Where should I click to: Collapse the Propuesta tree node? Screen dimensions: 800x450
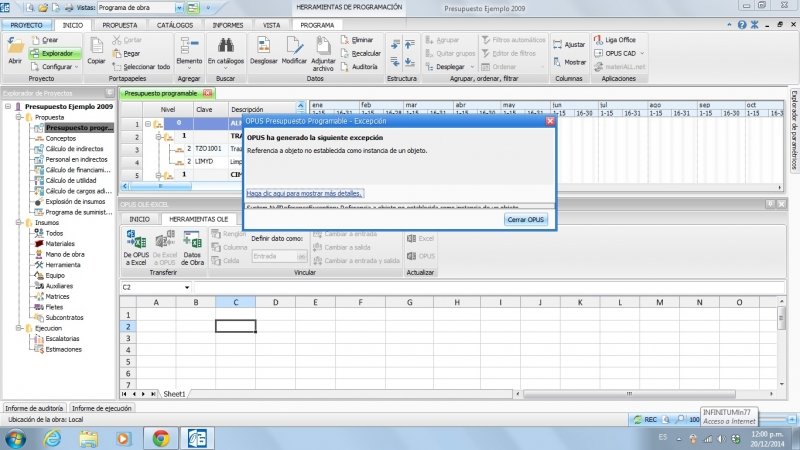tap(19, 117)
